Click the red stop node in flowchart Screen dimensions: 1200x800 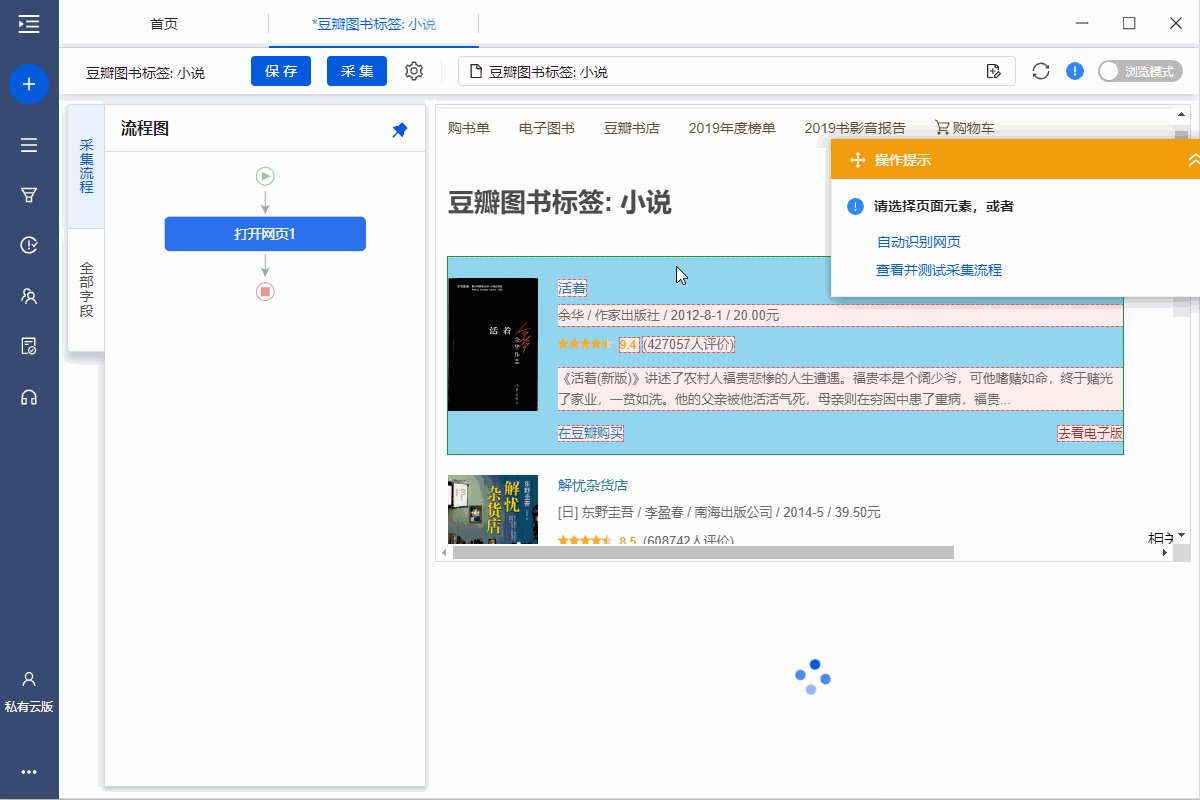[x=265, y=291]
